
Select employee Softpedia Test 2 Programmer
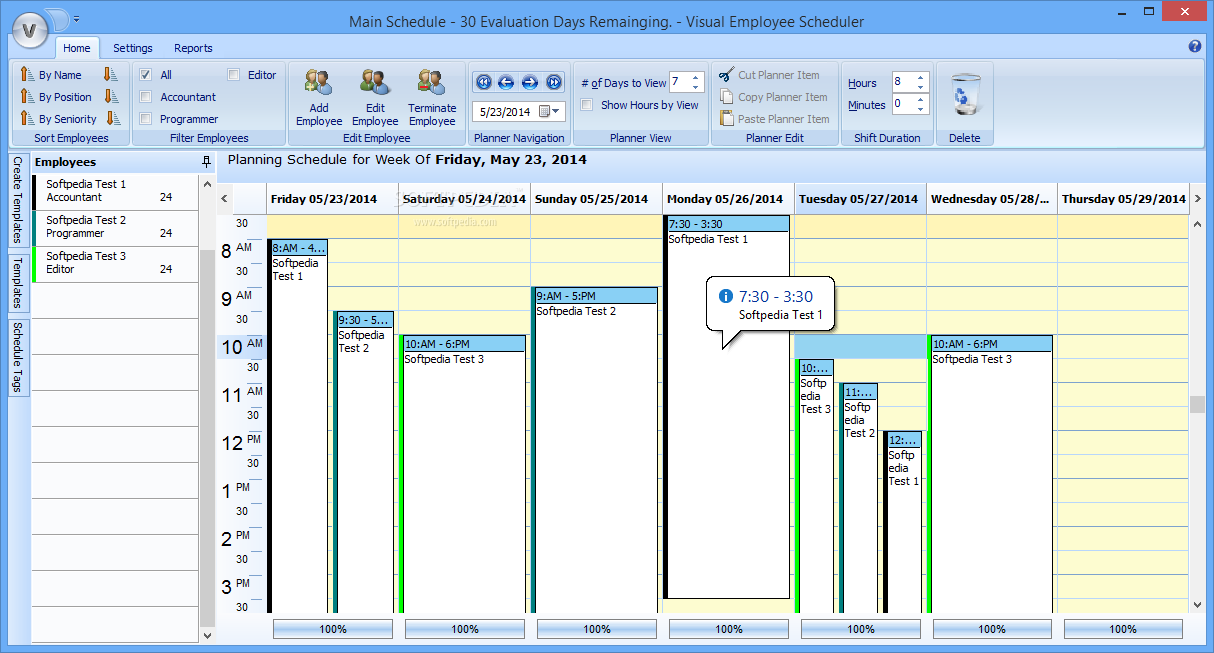click(116, 227)
